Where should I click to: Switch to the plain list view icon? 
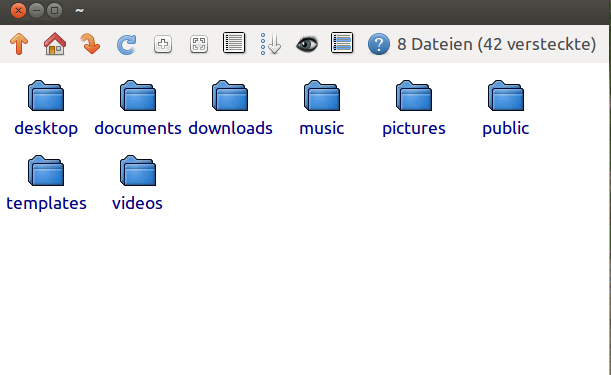[x=234, y=43]
